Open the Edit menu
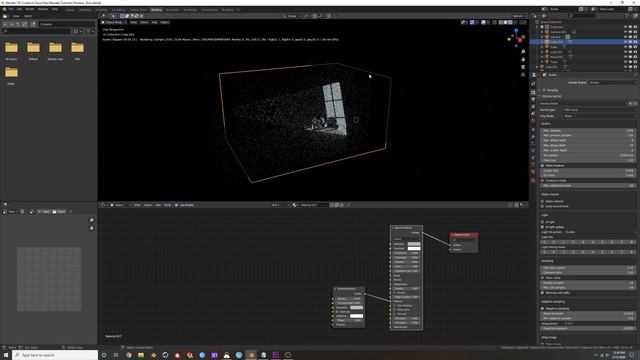This screenshot has height=360, width=640. 19,9
